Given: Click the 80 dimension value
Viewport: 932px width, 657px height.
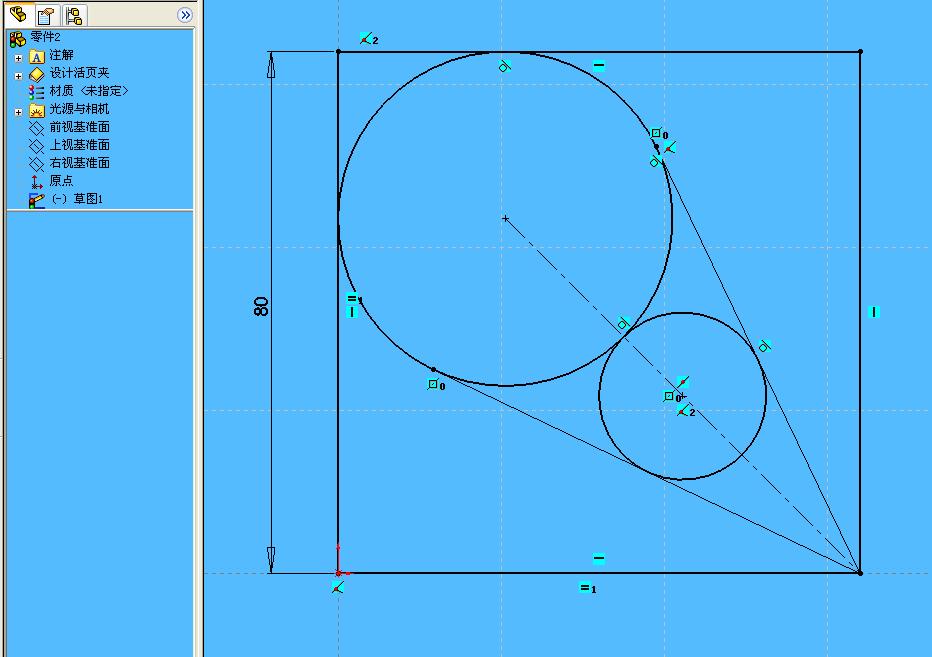Looking at the screenshot, I should (x=261, y=306).
